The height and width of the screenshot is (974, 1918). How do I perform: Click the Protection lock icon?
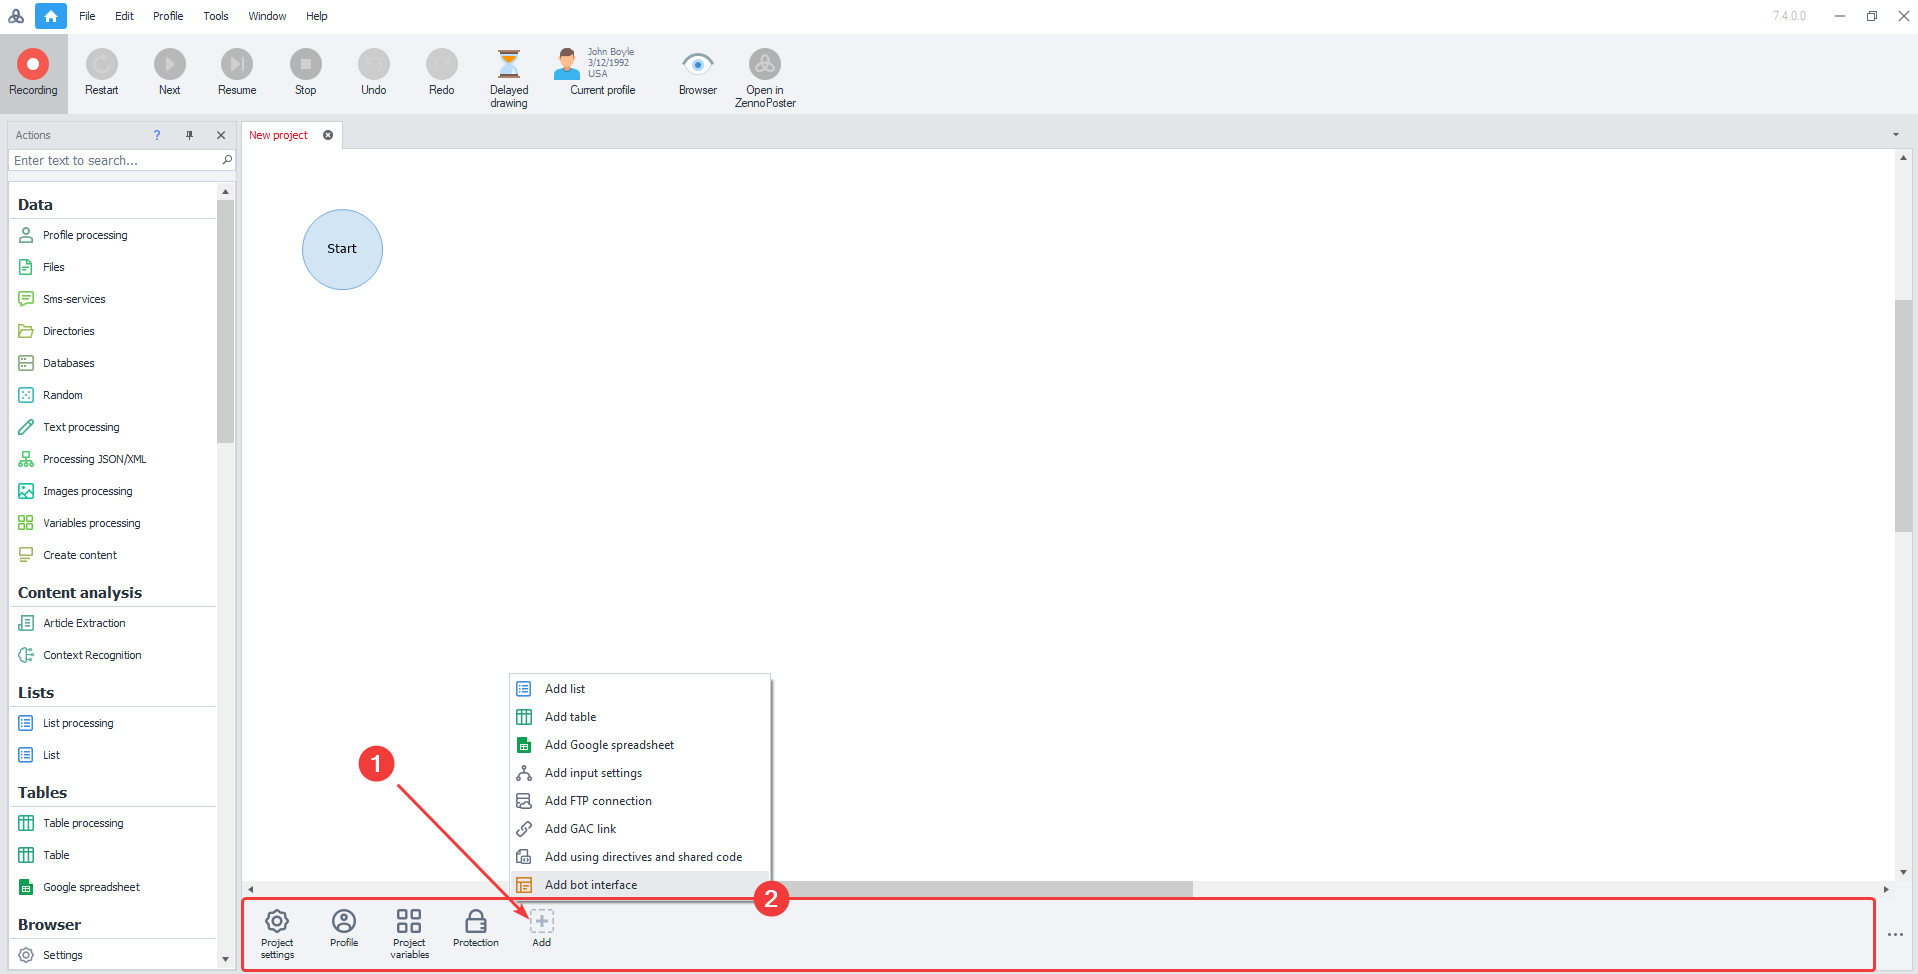(476, 921)
